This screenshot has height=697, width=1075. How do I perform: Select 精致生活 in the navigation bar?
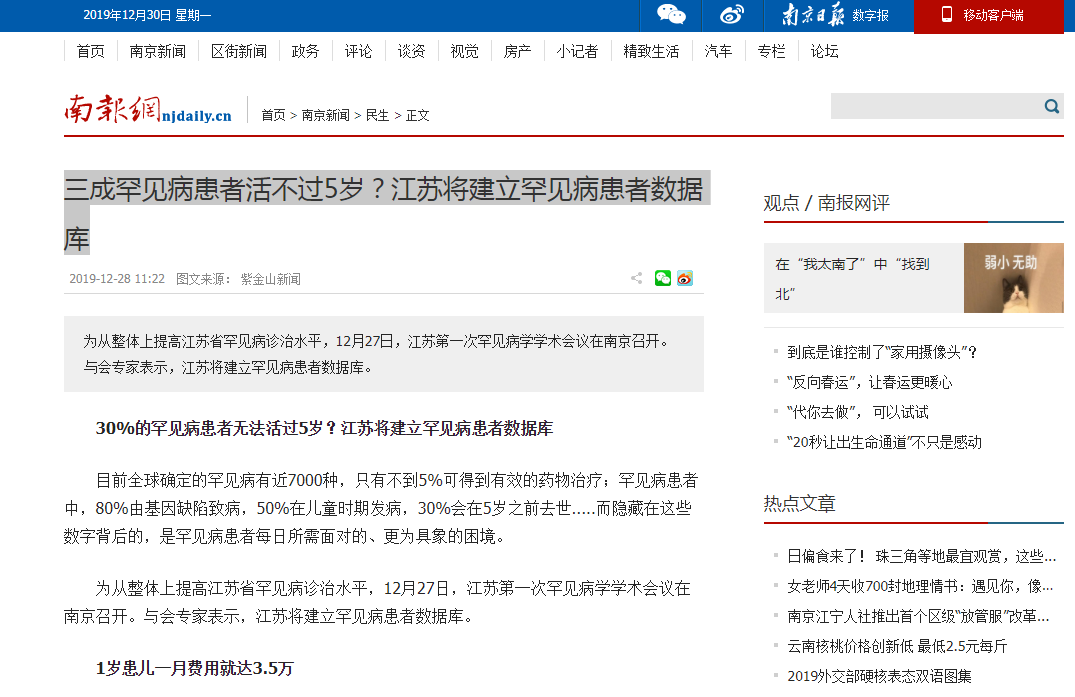[x=650, y=51]
